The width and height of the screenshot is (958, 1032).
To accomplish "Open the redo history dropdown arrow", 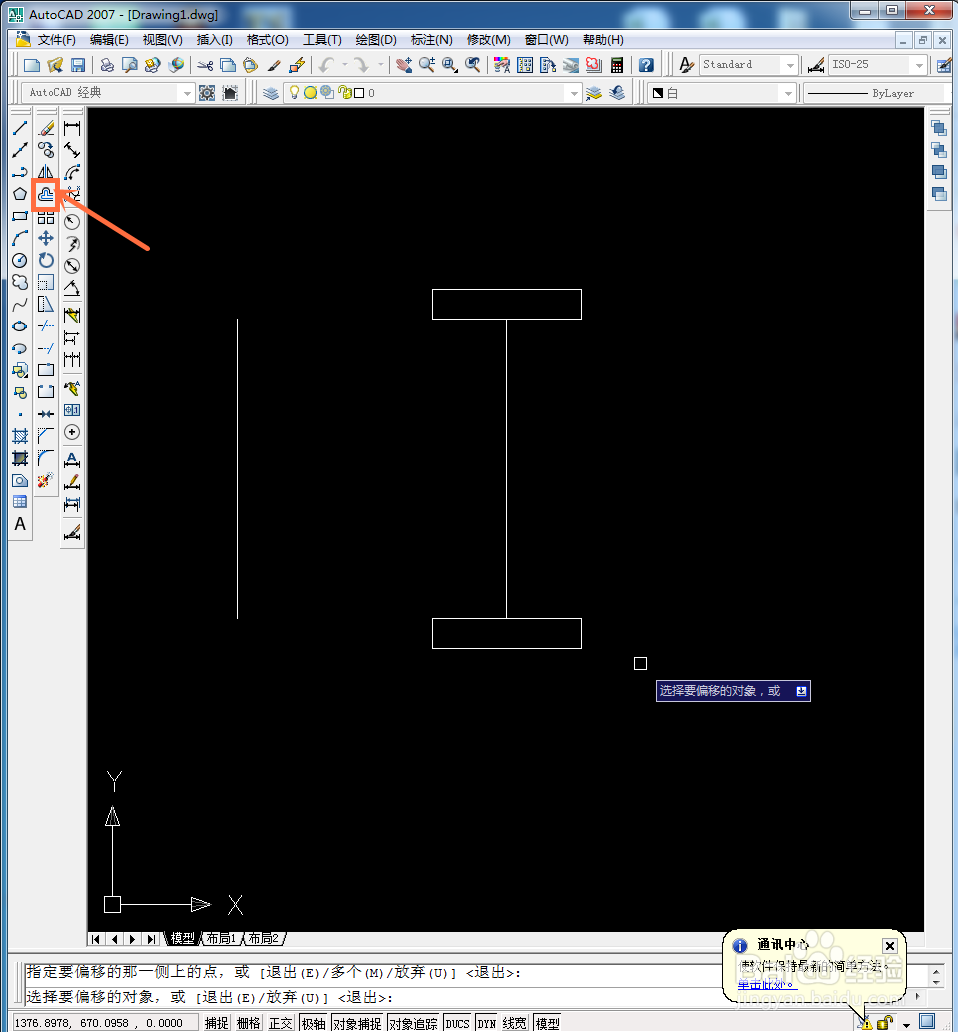I will tap(380, 64).
